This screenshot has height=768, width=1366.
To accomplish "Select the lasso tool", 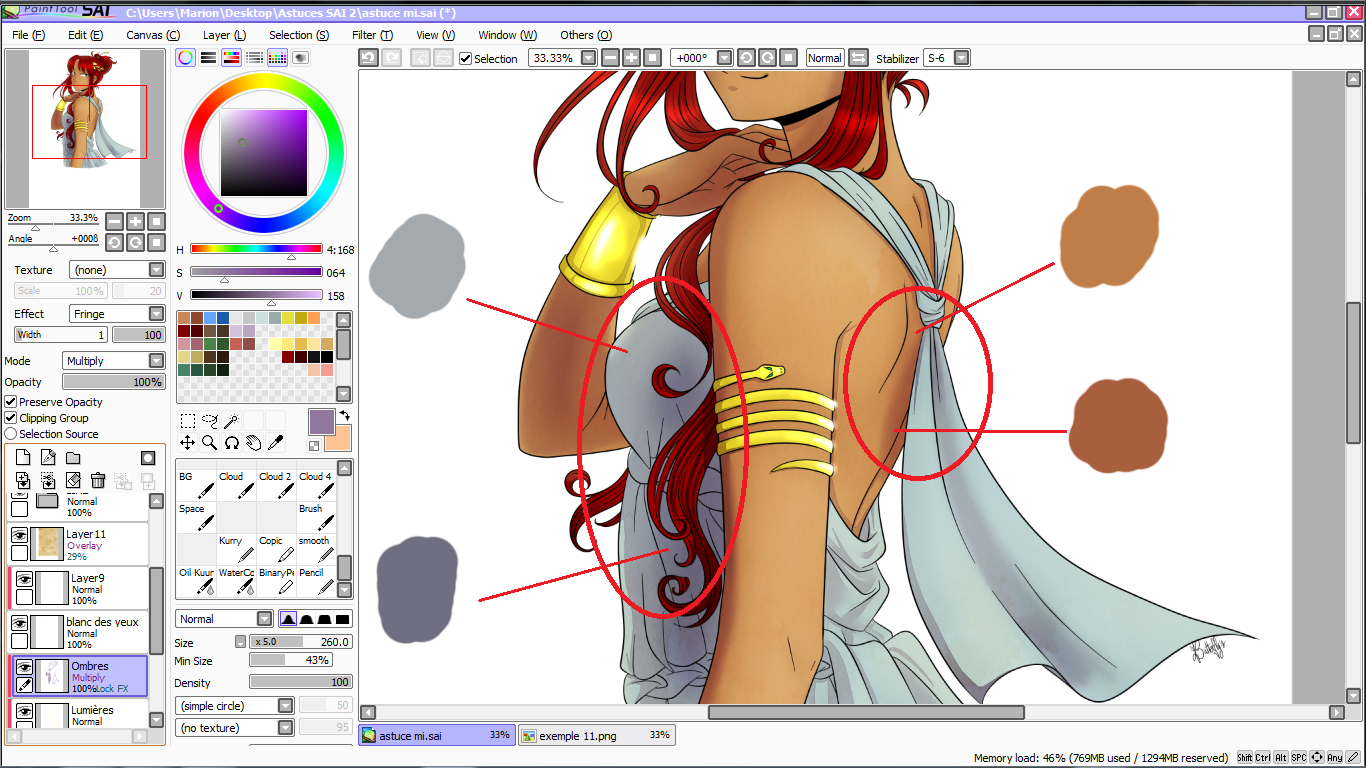I will point(209,421).
